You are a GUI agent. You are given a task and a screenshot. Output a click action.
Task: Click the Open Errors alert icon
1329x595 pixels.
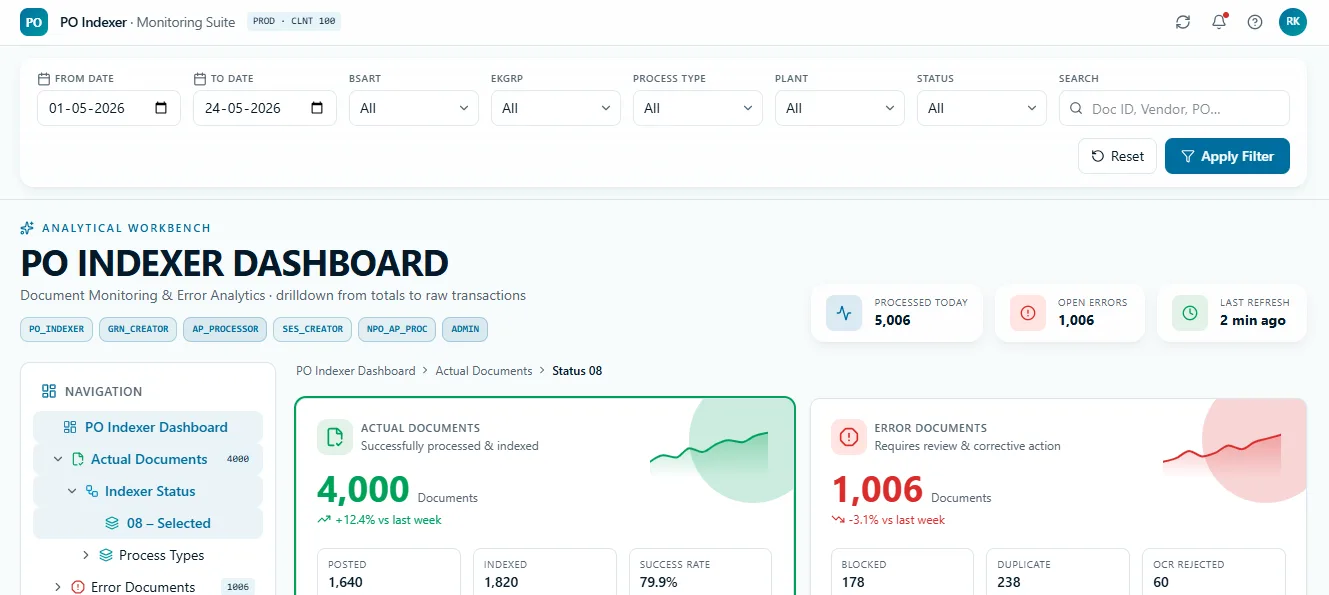click(1028, 313)
